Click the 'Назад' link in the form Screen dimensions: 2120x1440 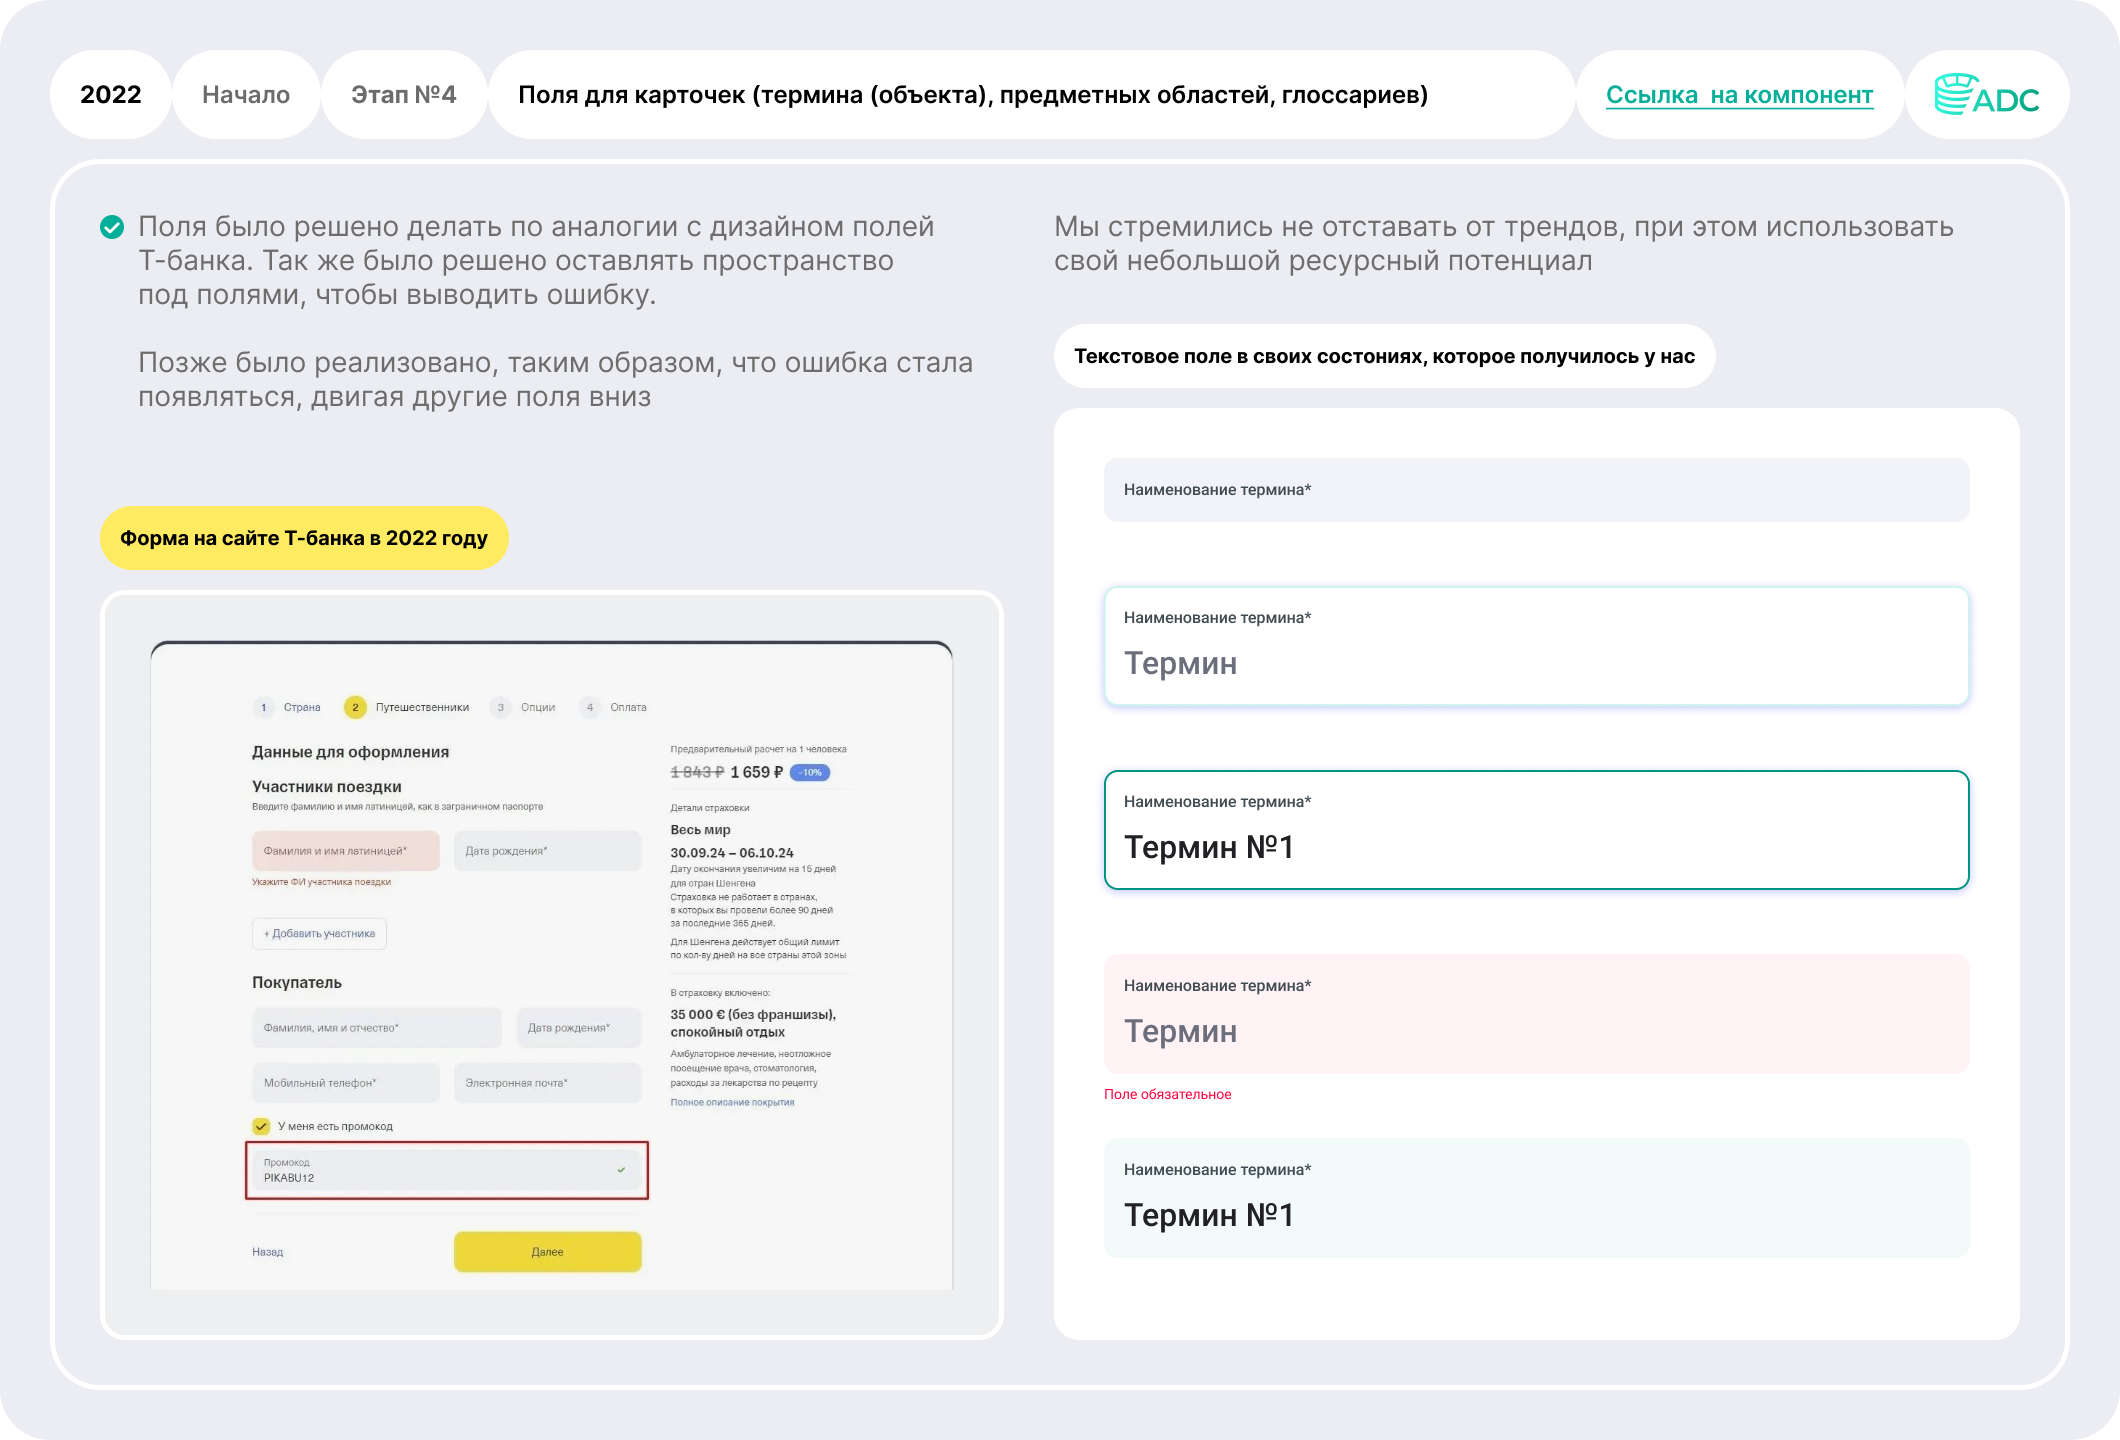[x=267, y=1252]
